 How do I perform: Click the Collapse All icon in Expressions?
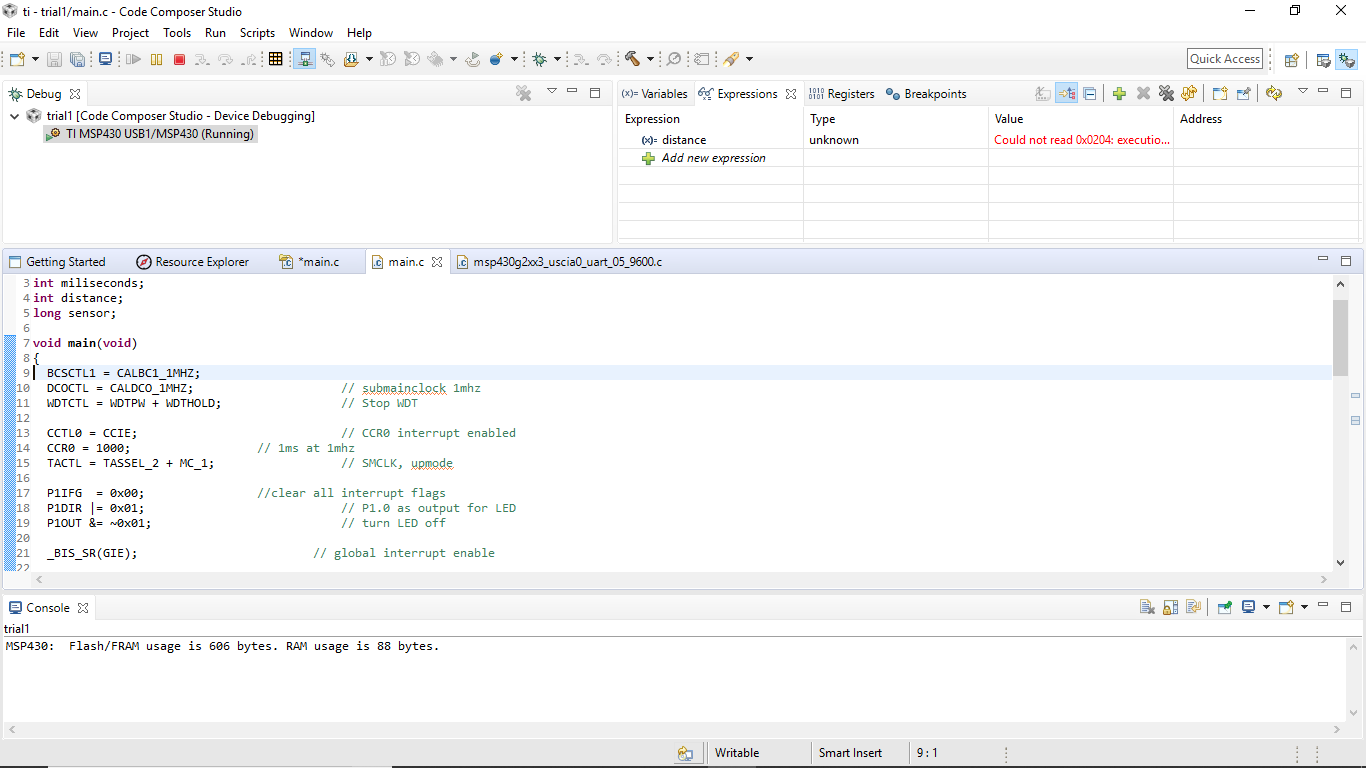(1090, 94)
